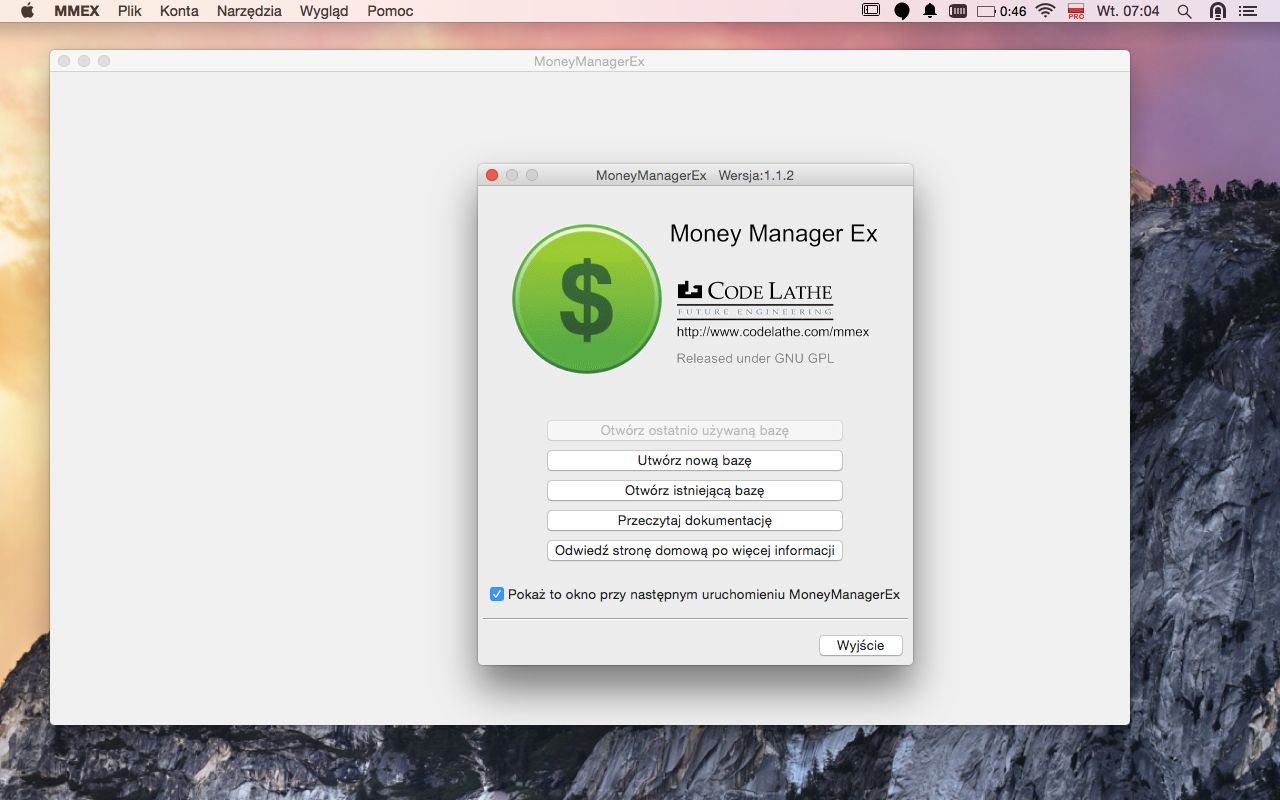Click the 'Money Manager Ex' heading text

[774, 234]
